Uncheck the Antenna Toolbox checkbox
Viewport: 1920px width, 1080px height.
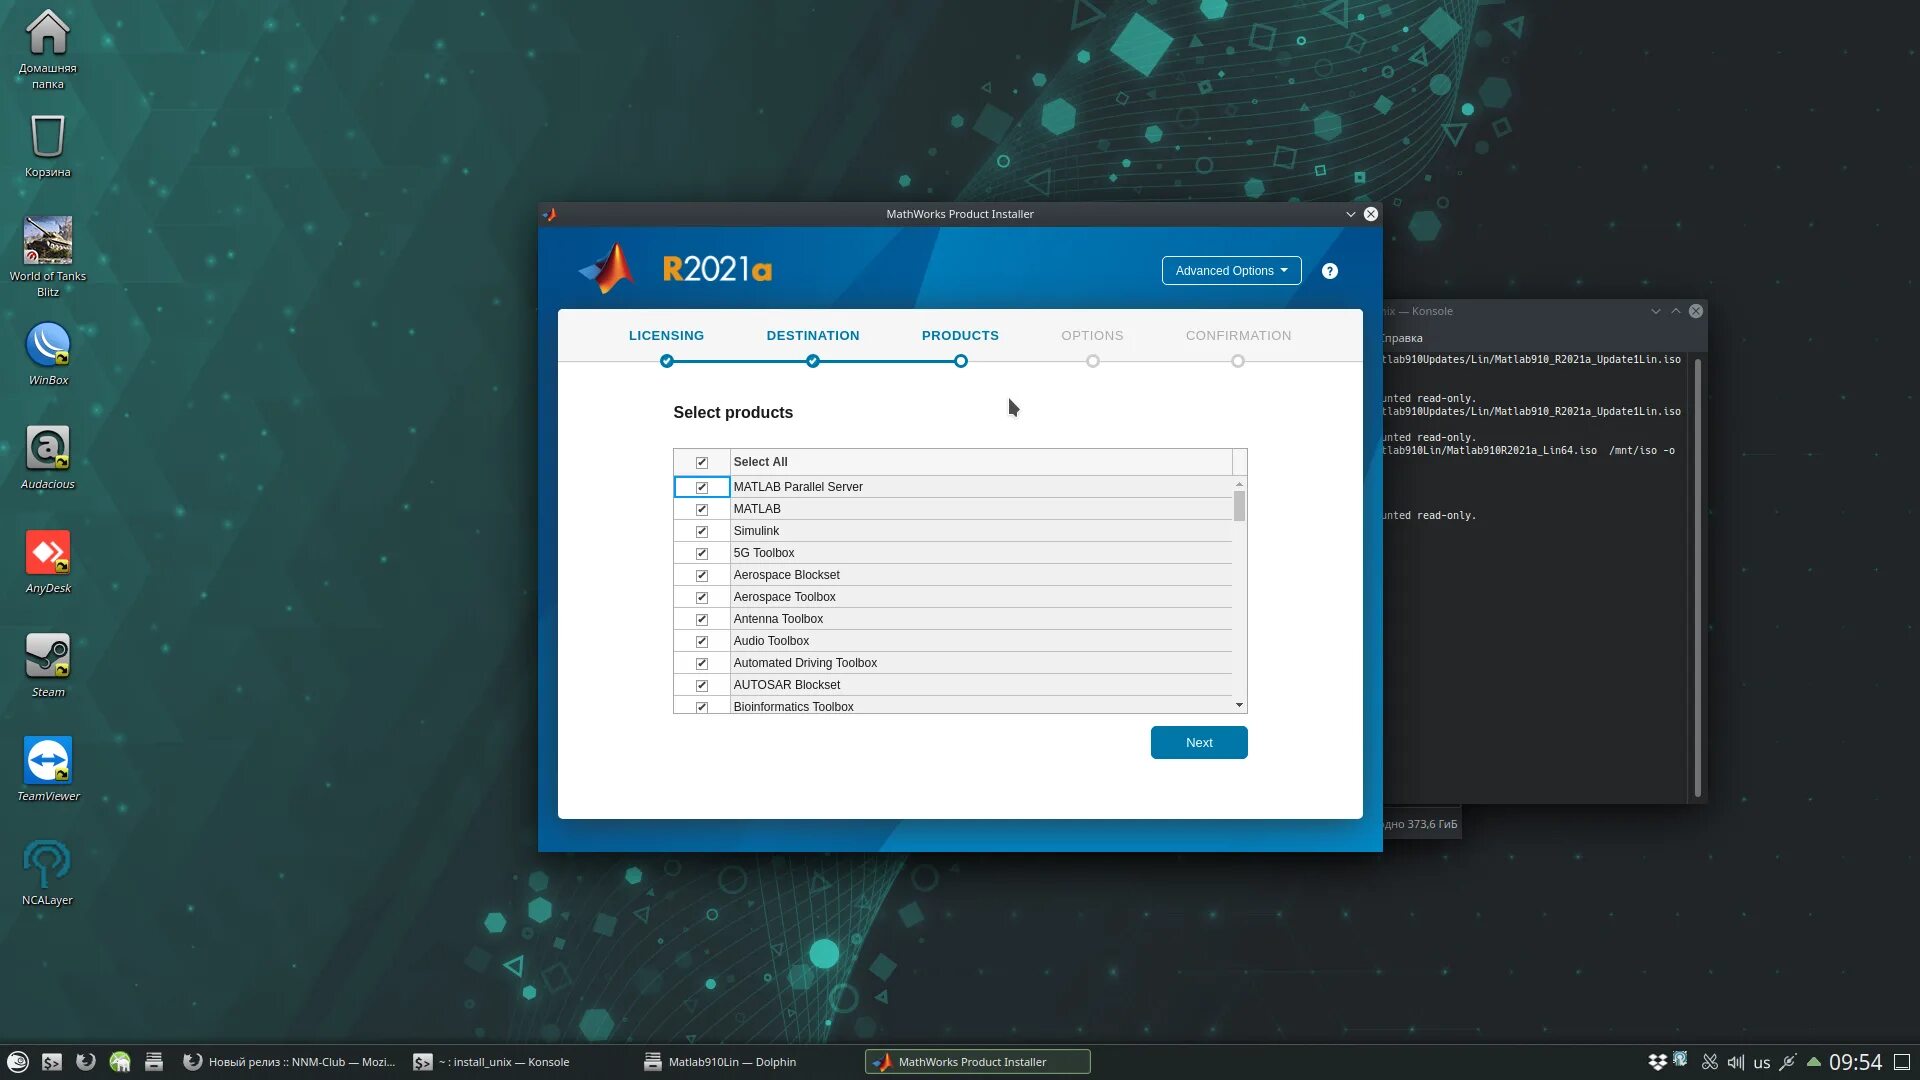point(702,619)
